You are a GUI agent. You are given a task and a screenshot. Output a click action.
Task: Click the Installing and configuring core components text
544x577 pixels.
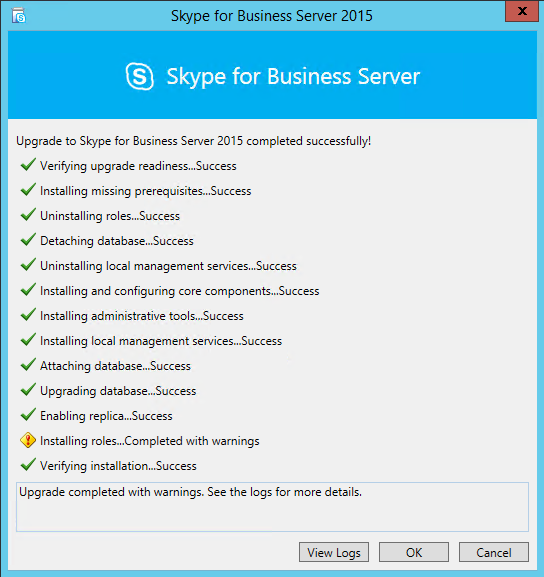tap(180, 291)
